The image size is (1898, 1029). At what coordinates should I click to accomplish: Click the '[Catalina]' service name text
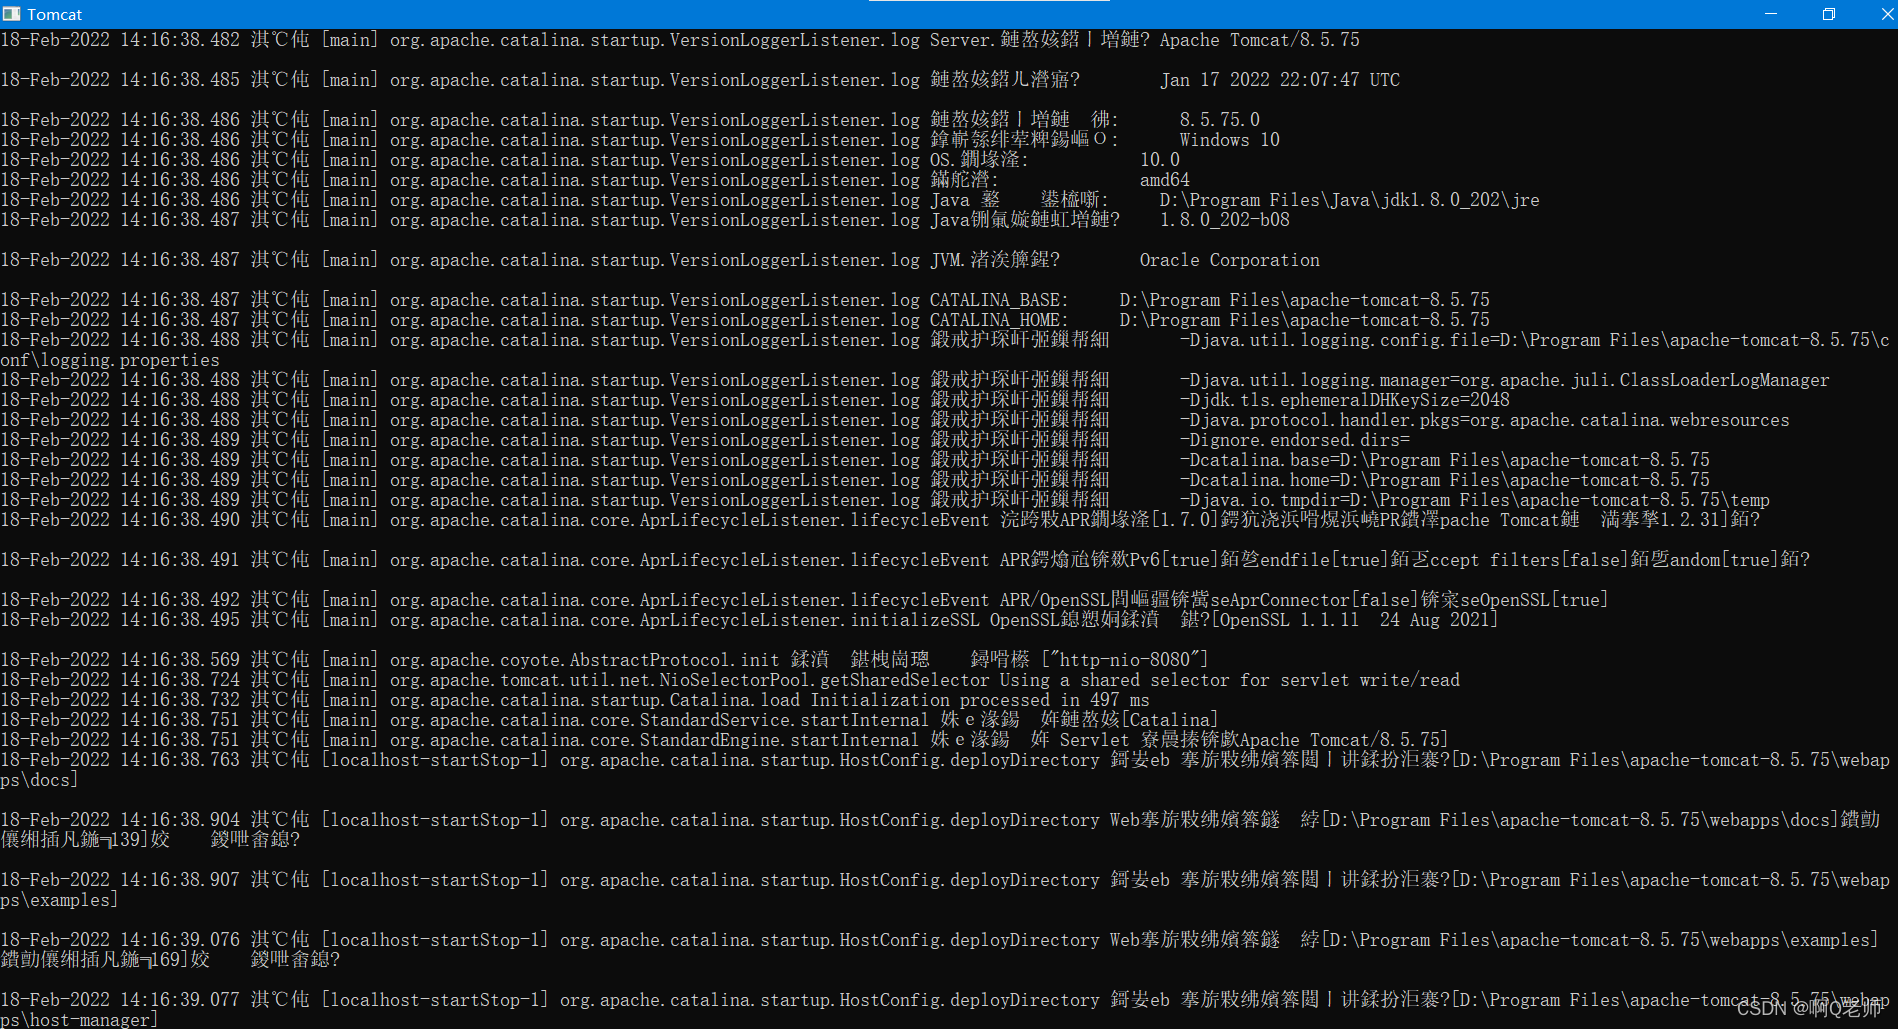pos(1170,720)
